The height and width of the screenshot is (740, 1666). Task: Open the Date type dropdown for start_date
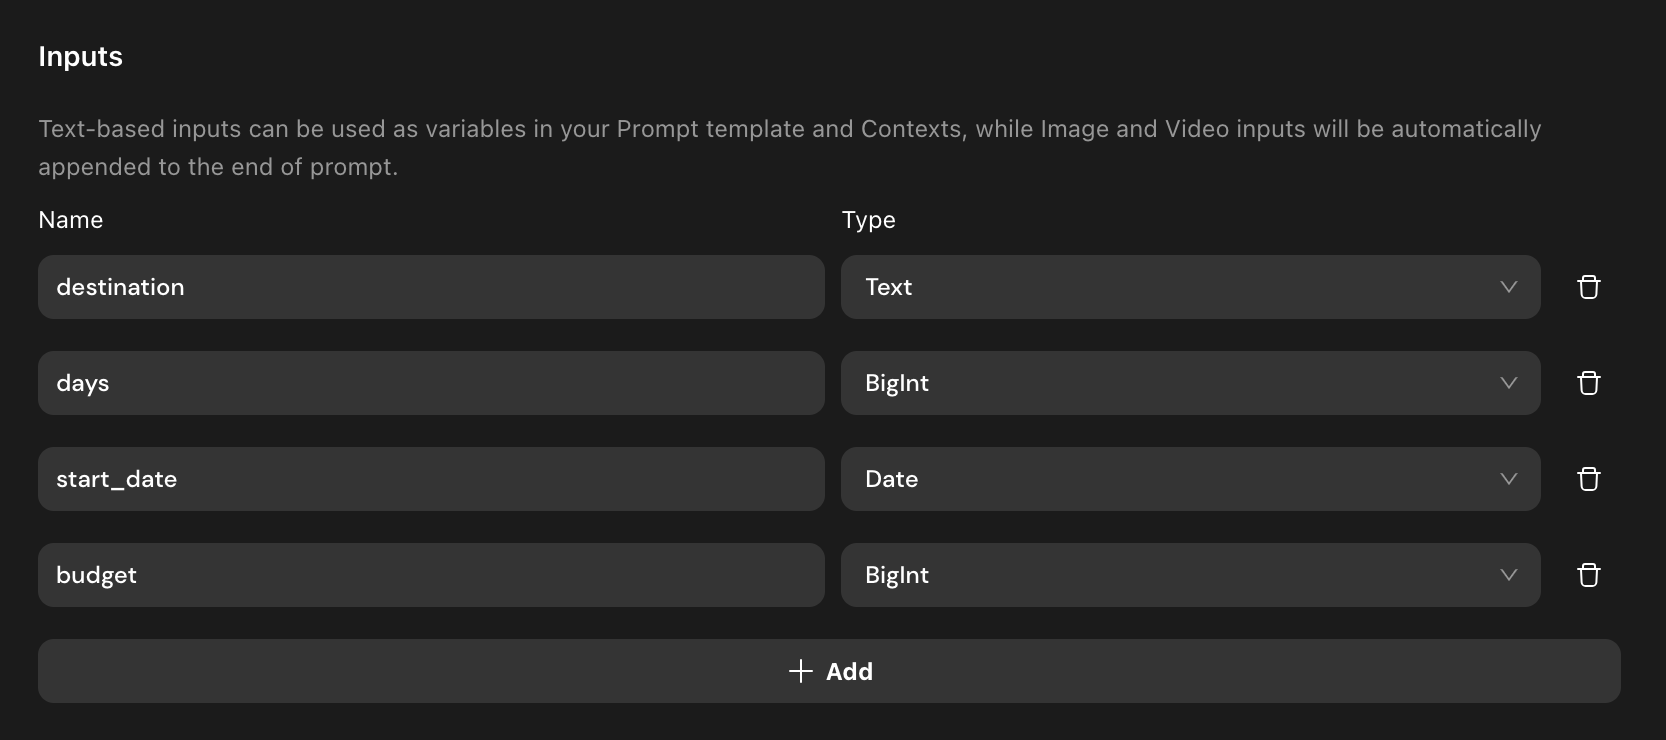pos(1190,479)
